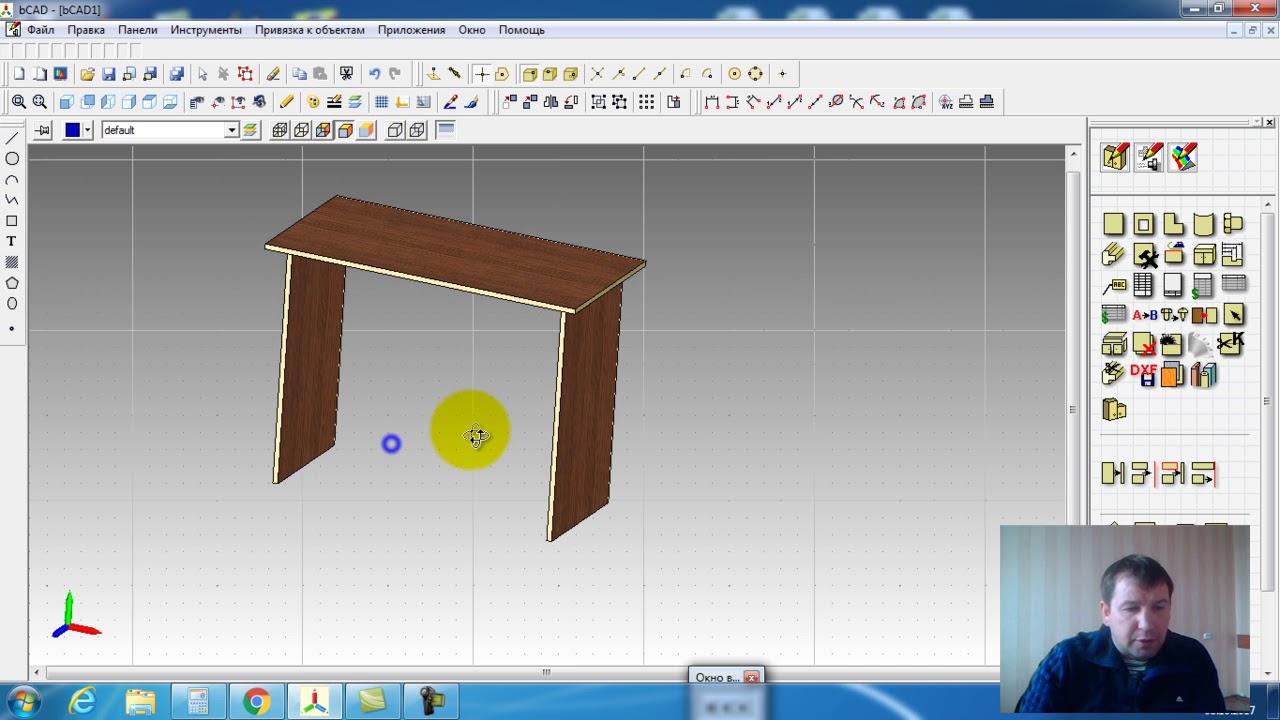Viewport: 1280px width, 720px height.
Task: Open the color picker dropdown arrow
Action: 88,130
